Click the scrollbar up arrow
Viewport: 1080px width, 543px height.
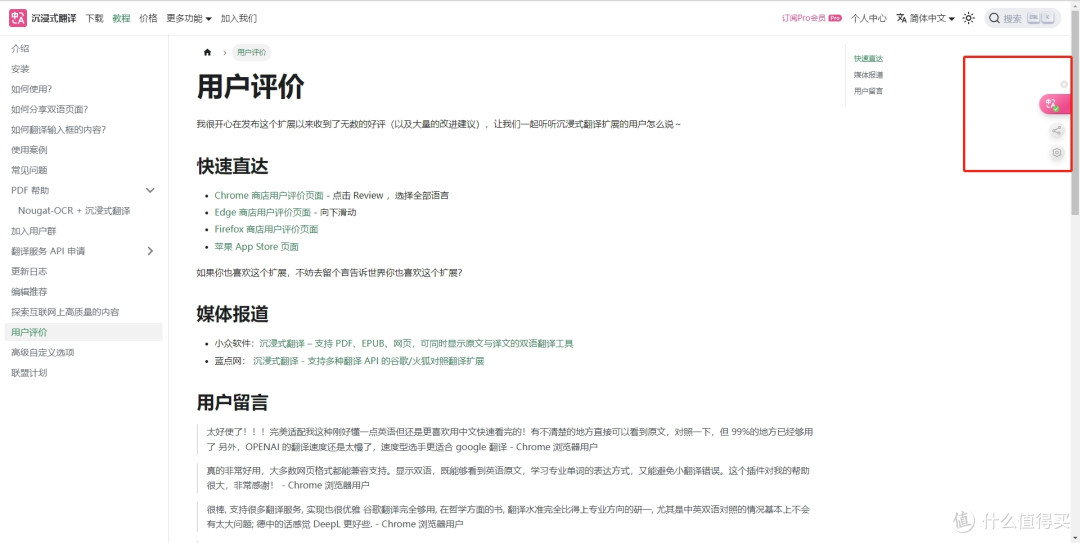(1074, 6)
